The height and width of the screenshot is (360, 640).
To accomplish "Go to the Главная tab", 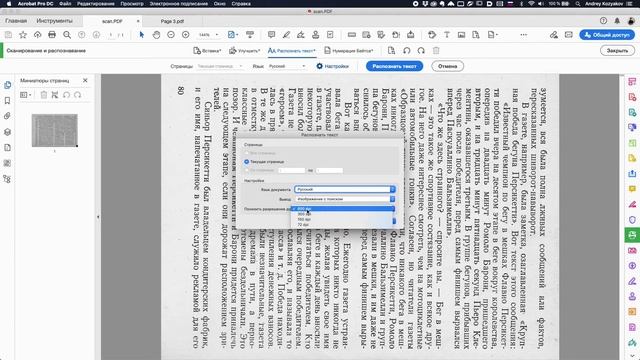I will 16,21.
